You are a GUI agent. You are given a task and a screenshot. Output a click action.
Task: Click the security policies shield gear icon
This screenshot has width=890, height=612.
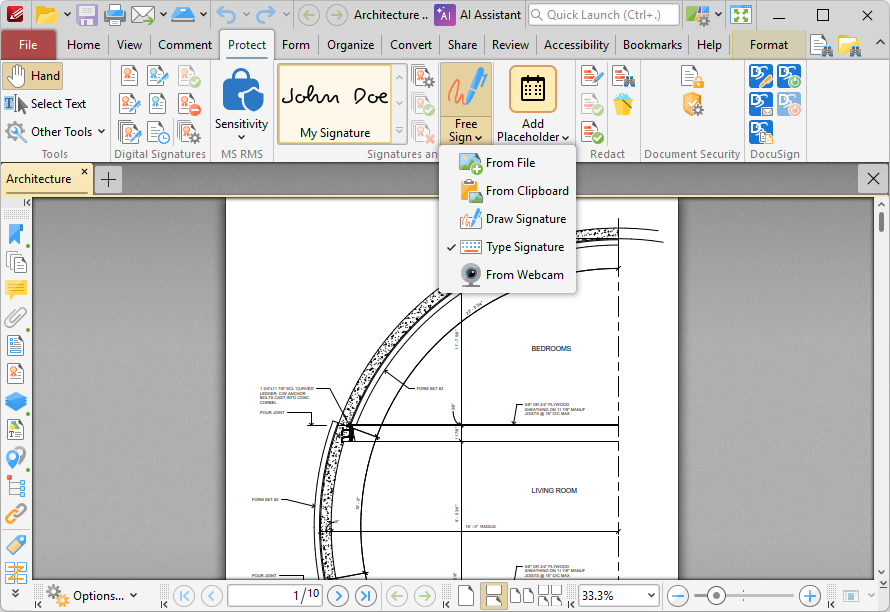692,104
